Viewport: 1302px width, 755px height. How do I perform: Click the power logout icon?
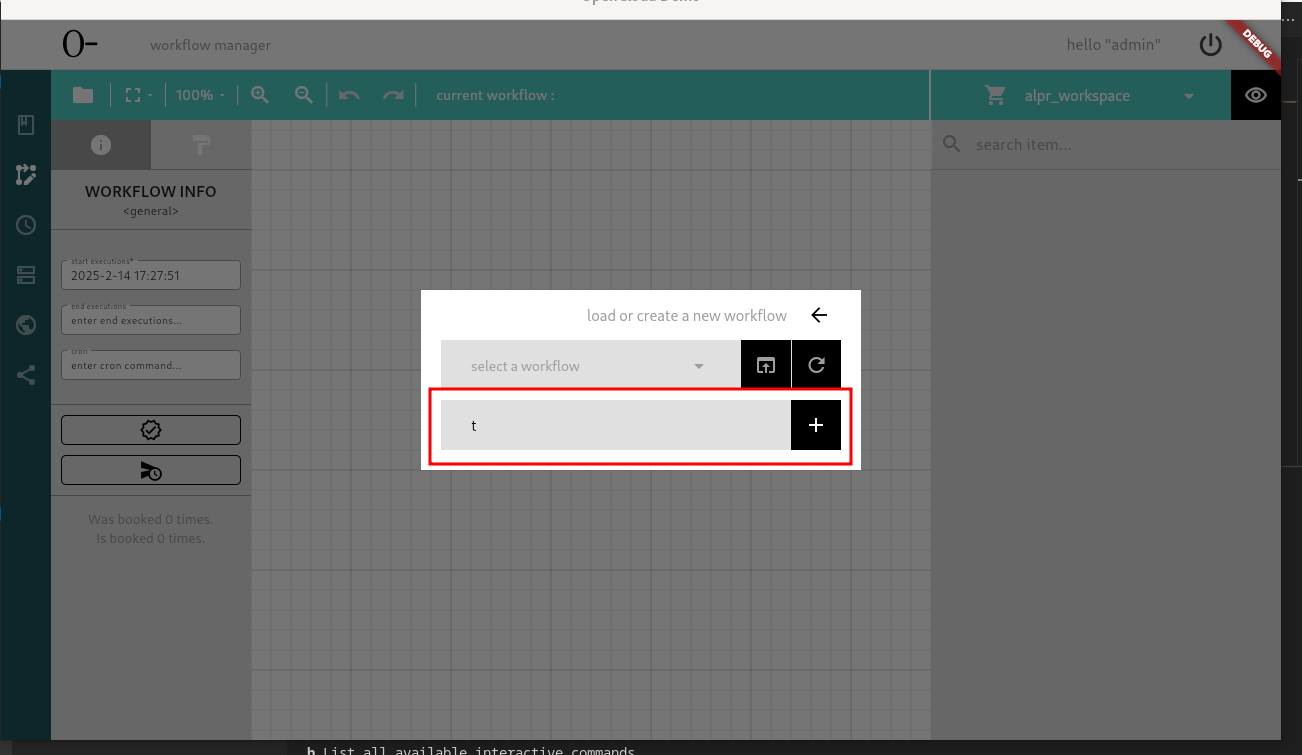(1210, 44)
